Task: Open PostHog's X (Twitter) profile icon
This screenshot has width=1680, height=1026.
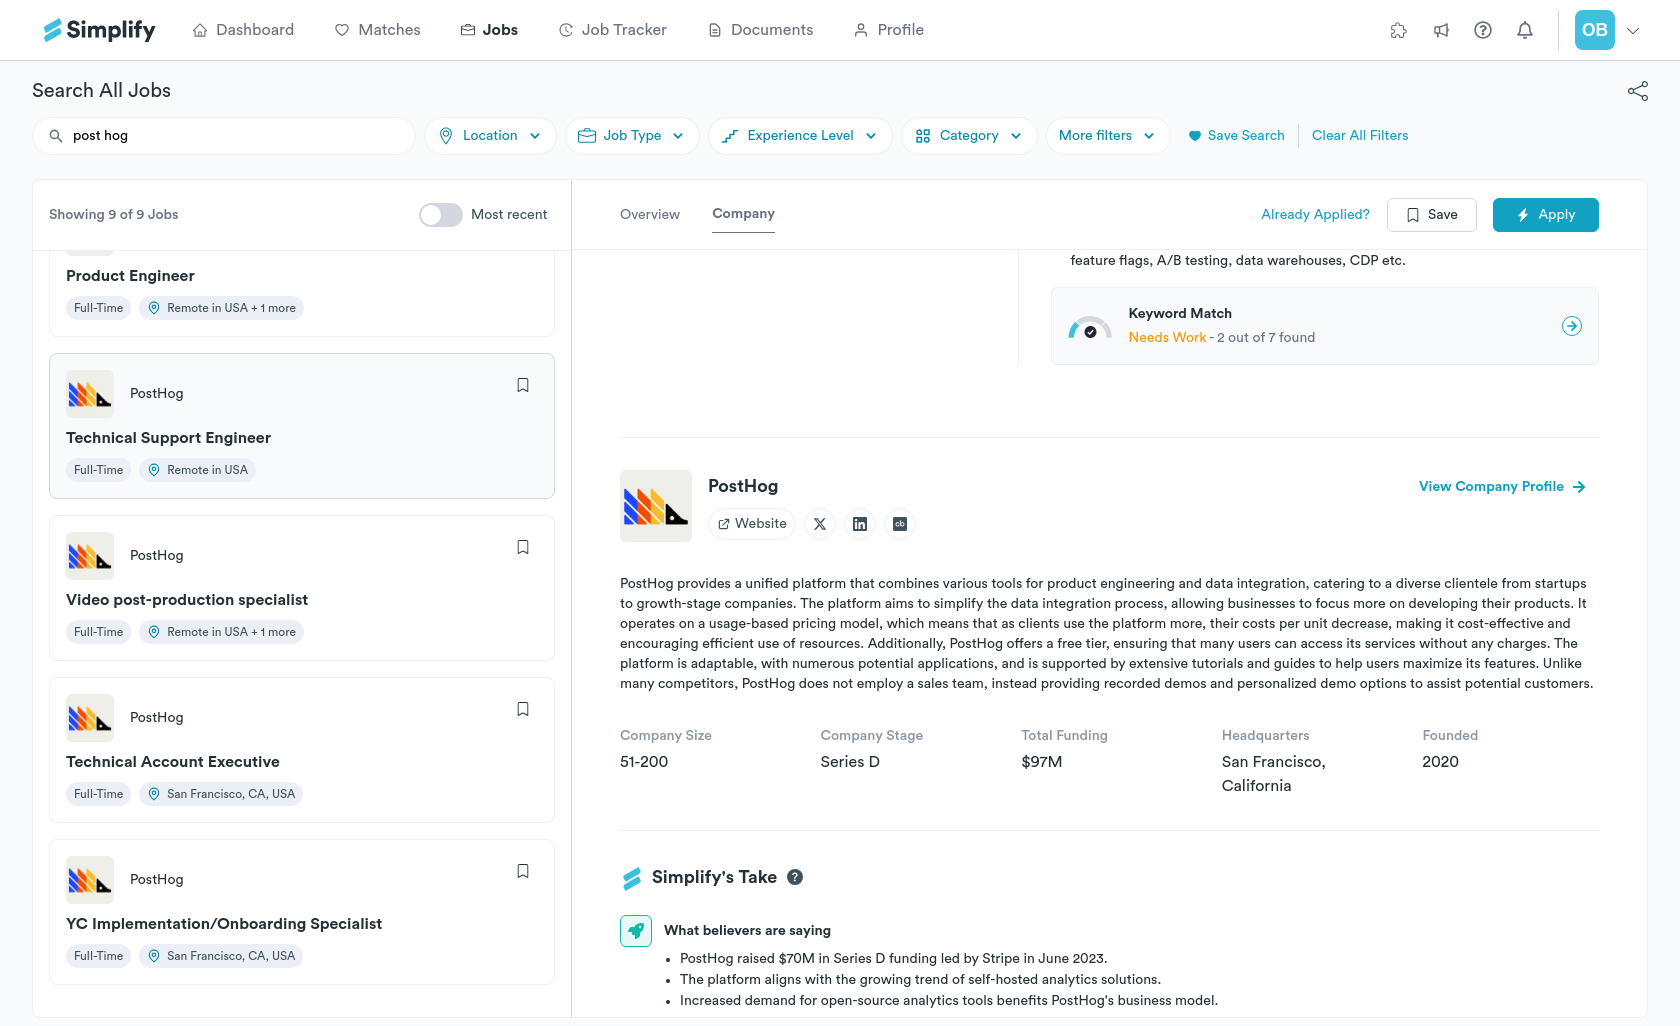Action: [820, 524]
